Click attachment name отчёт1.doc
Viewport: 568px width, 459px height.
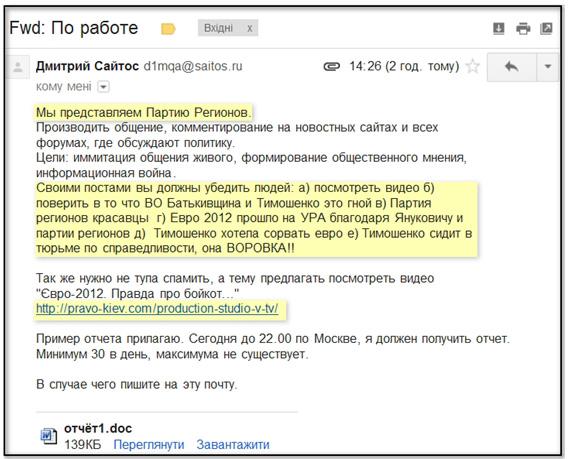(x=98, y=429)
